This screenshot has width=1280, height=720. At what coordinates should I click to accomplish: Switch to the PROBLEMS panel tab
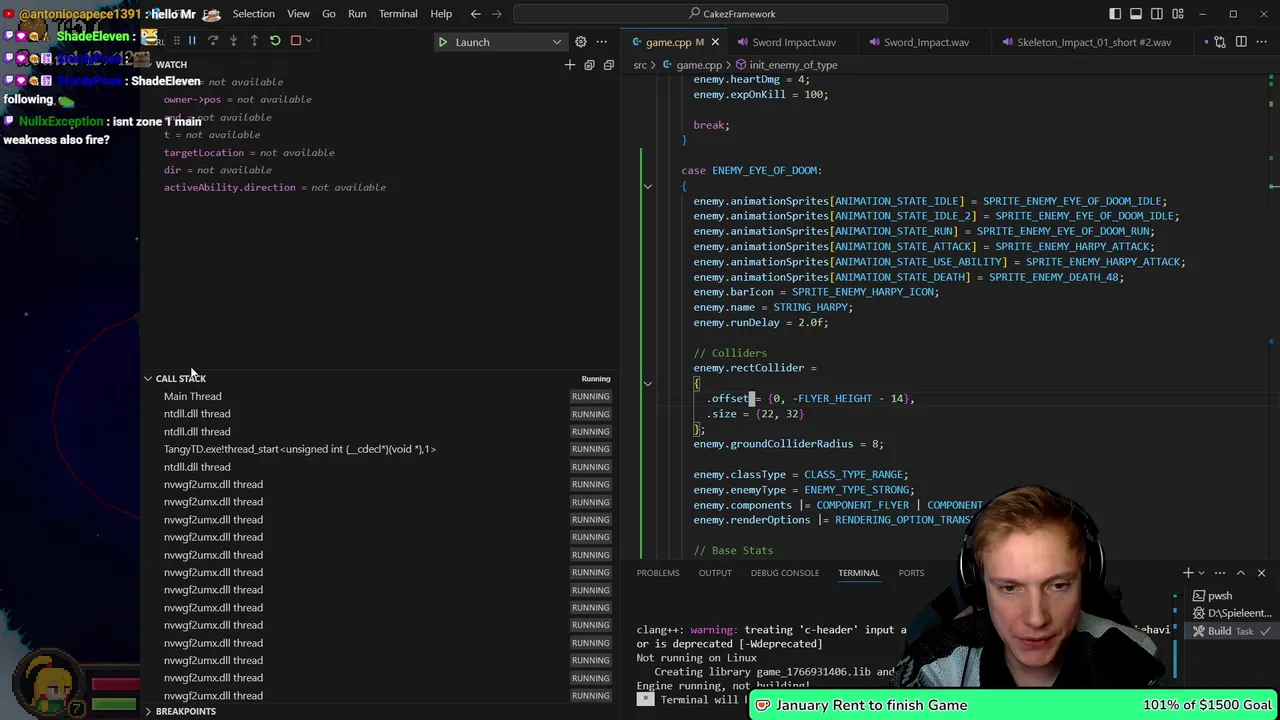click(658, 573)
